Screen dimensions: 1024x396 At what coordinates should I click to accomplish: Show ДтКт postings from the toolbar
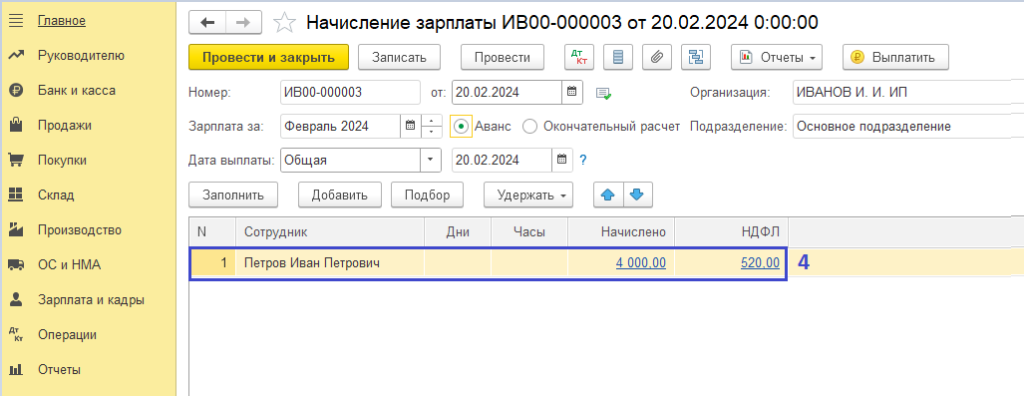(578, 58)
